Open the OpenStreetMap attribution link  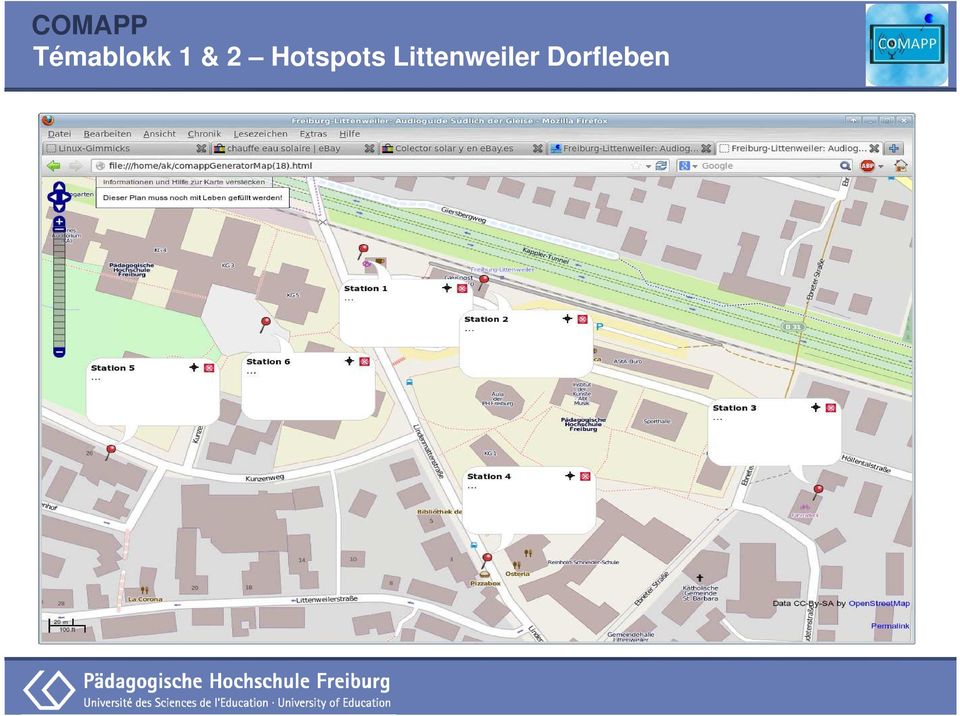[879, 603]
